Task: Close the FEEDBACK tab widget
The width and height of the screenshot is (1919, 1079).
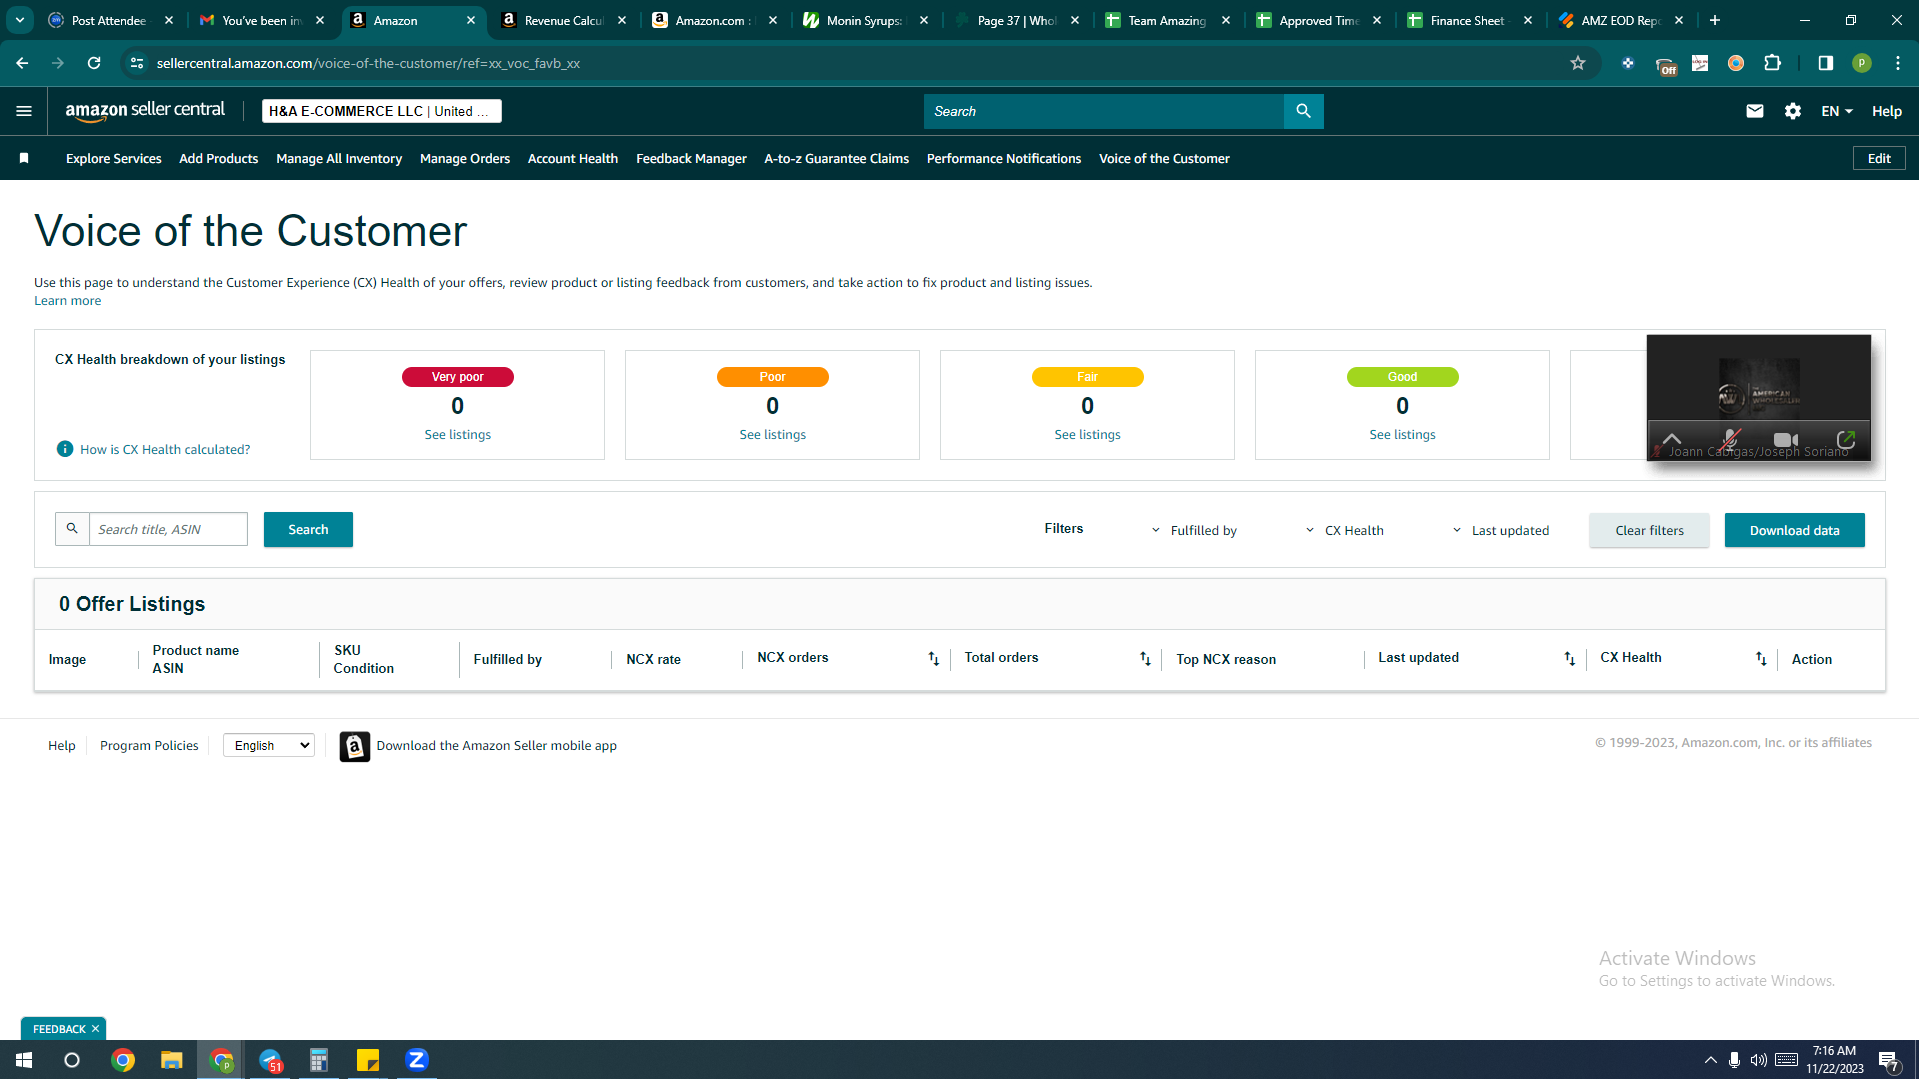Action: click(96, 1029)
